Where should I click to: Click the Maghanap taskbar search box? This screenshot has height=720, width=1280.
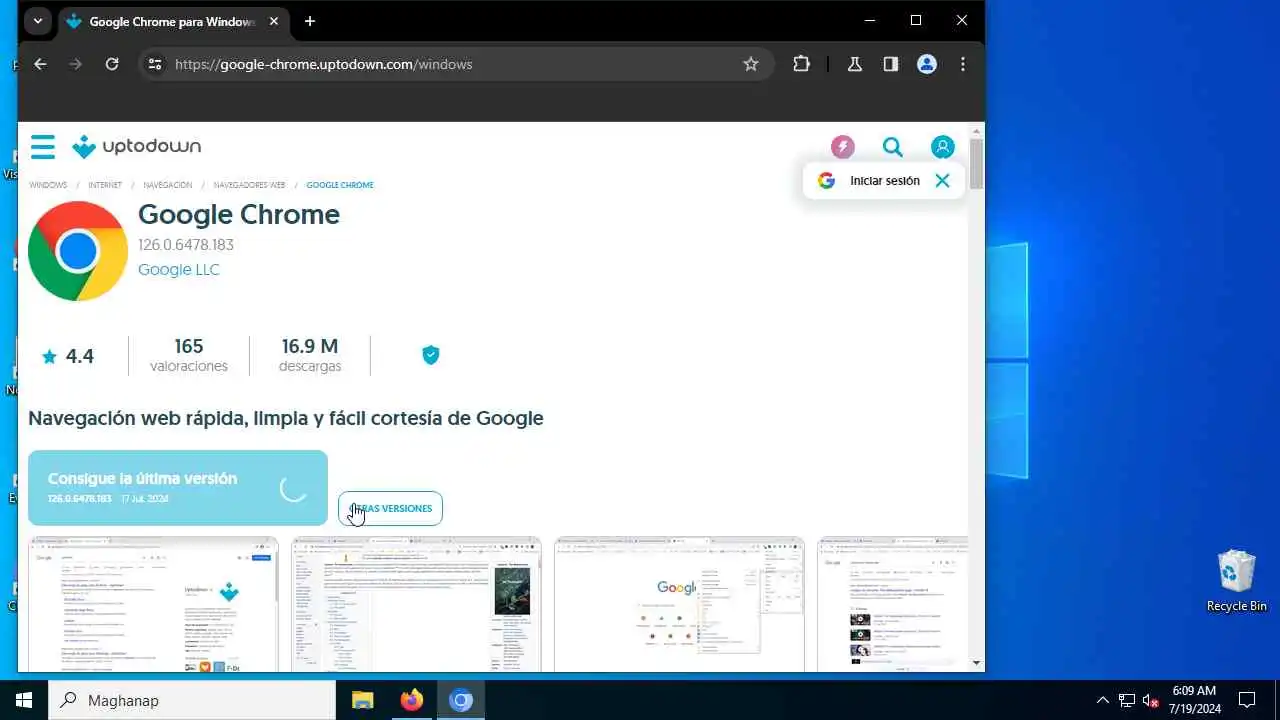coord(192,700)
